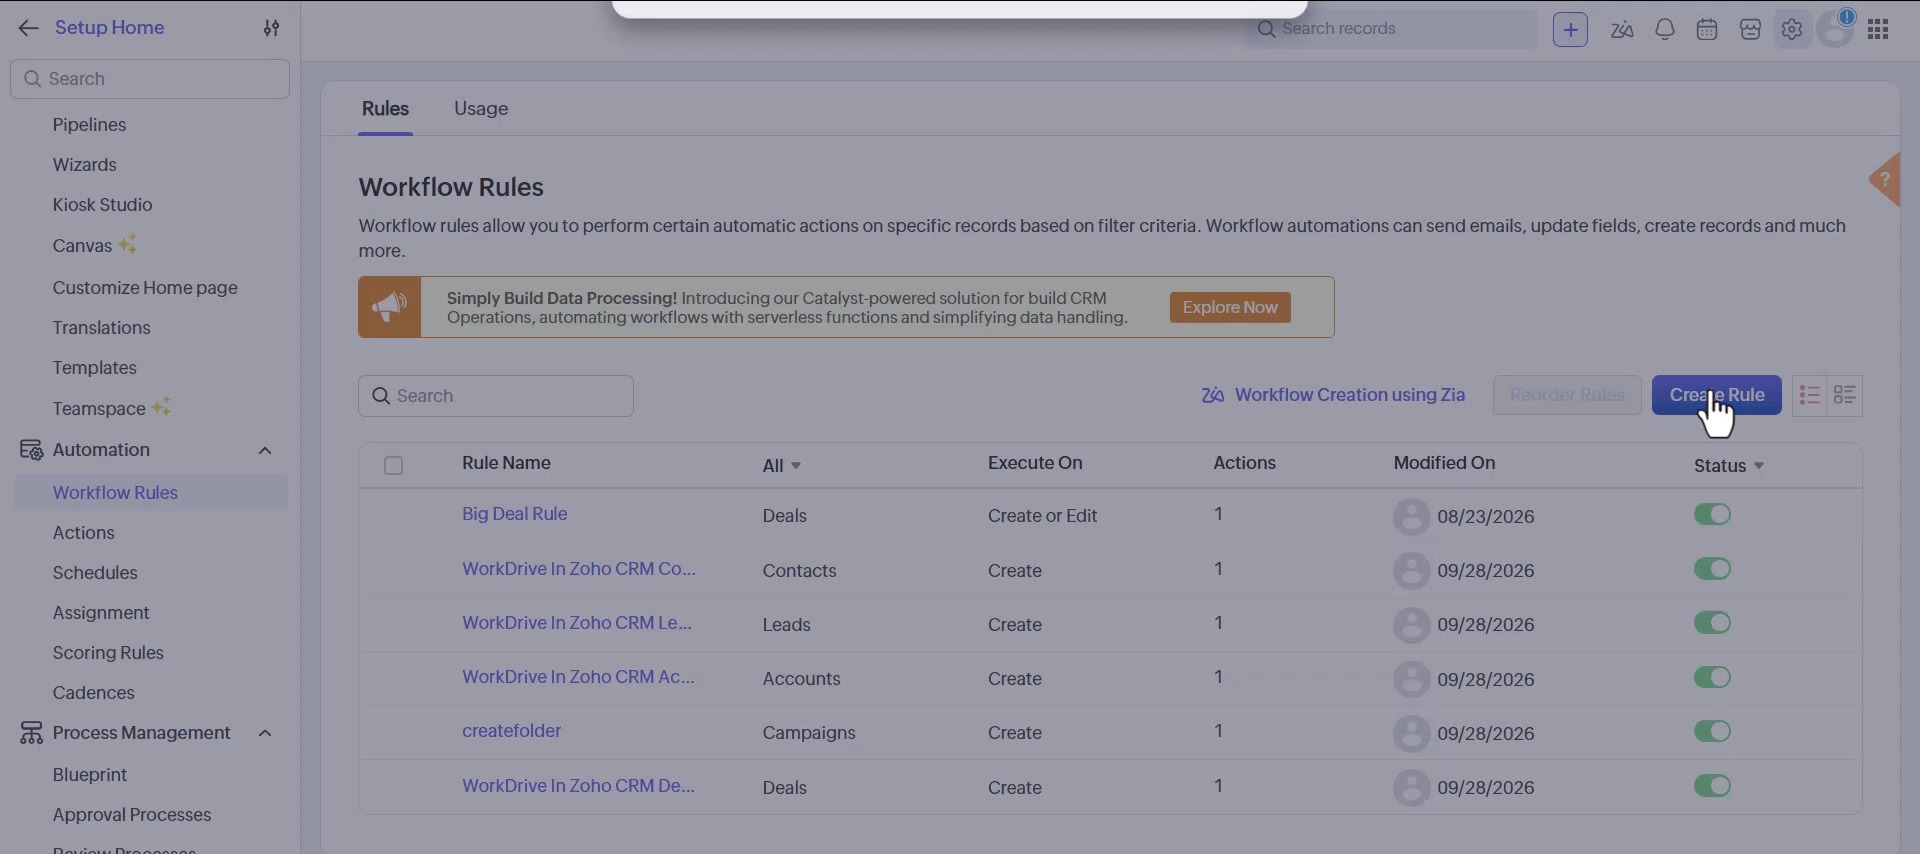Click the Search records field
1920x854 pixels.
(1390, 29)
